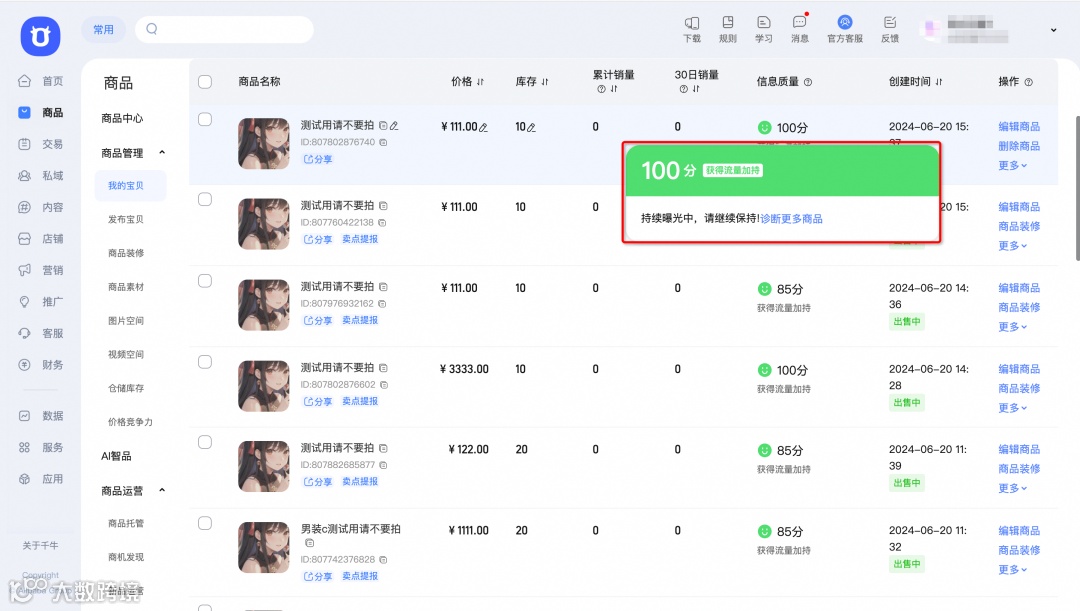This screenshot has width=1080, height=611.
Task: Open 图片空间 in product menu
Action: point(126,321)
